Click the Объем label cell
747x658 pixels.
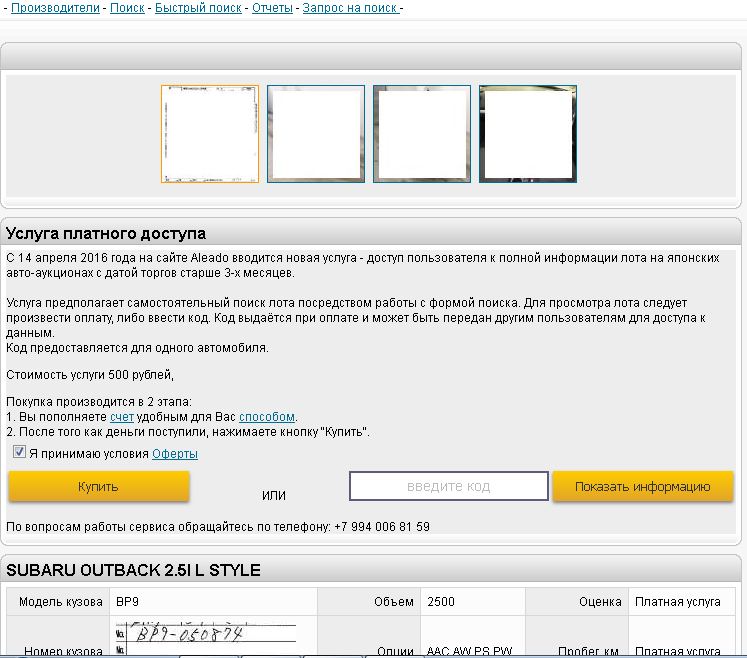(x=369, y=602)
